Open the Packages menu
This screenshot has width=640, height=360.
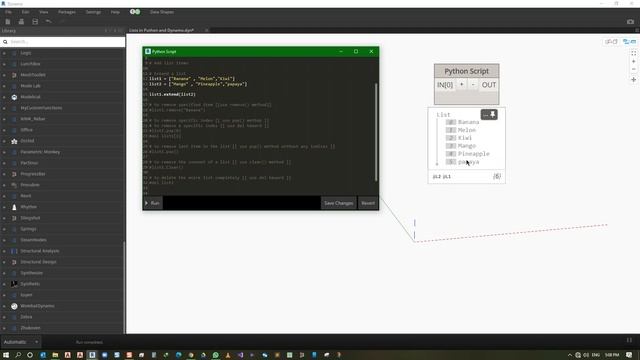(x=67, y=12)
